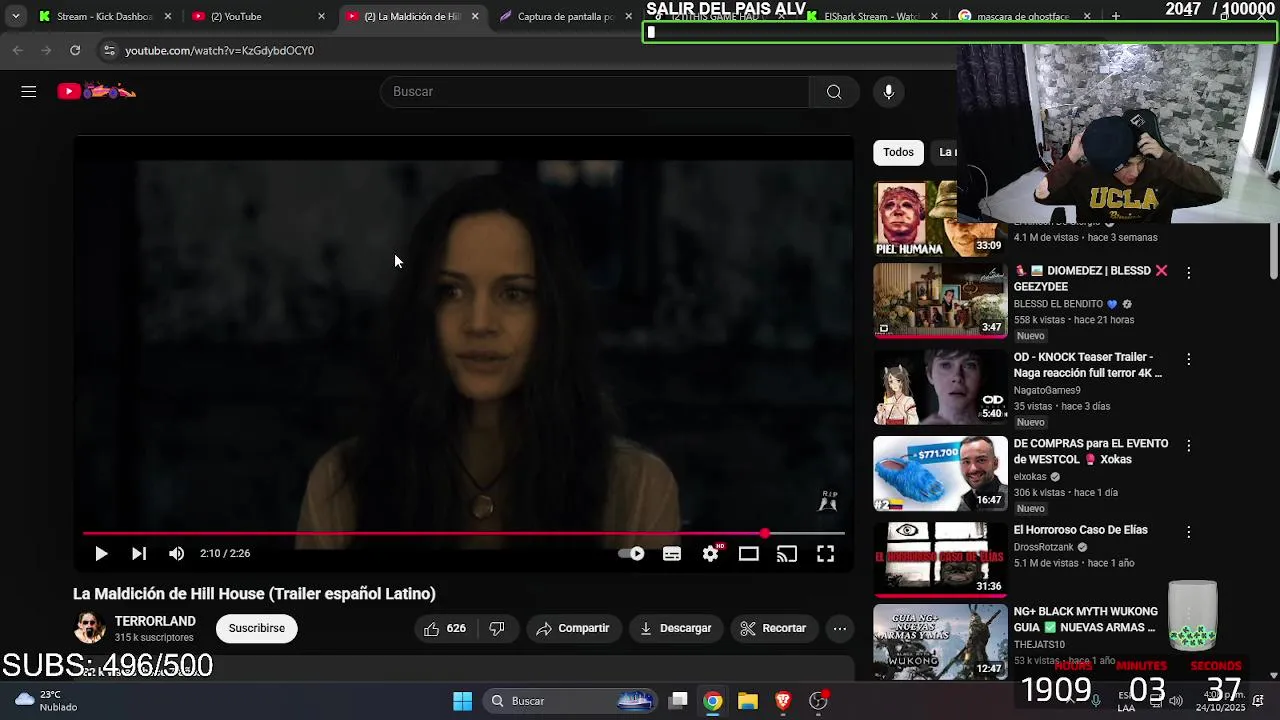
Task: Toggle autoplay switch in player
Action: 631,553
